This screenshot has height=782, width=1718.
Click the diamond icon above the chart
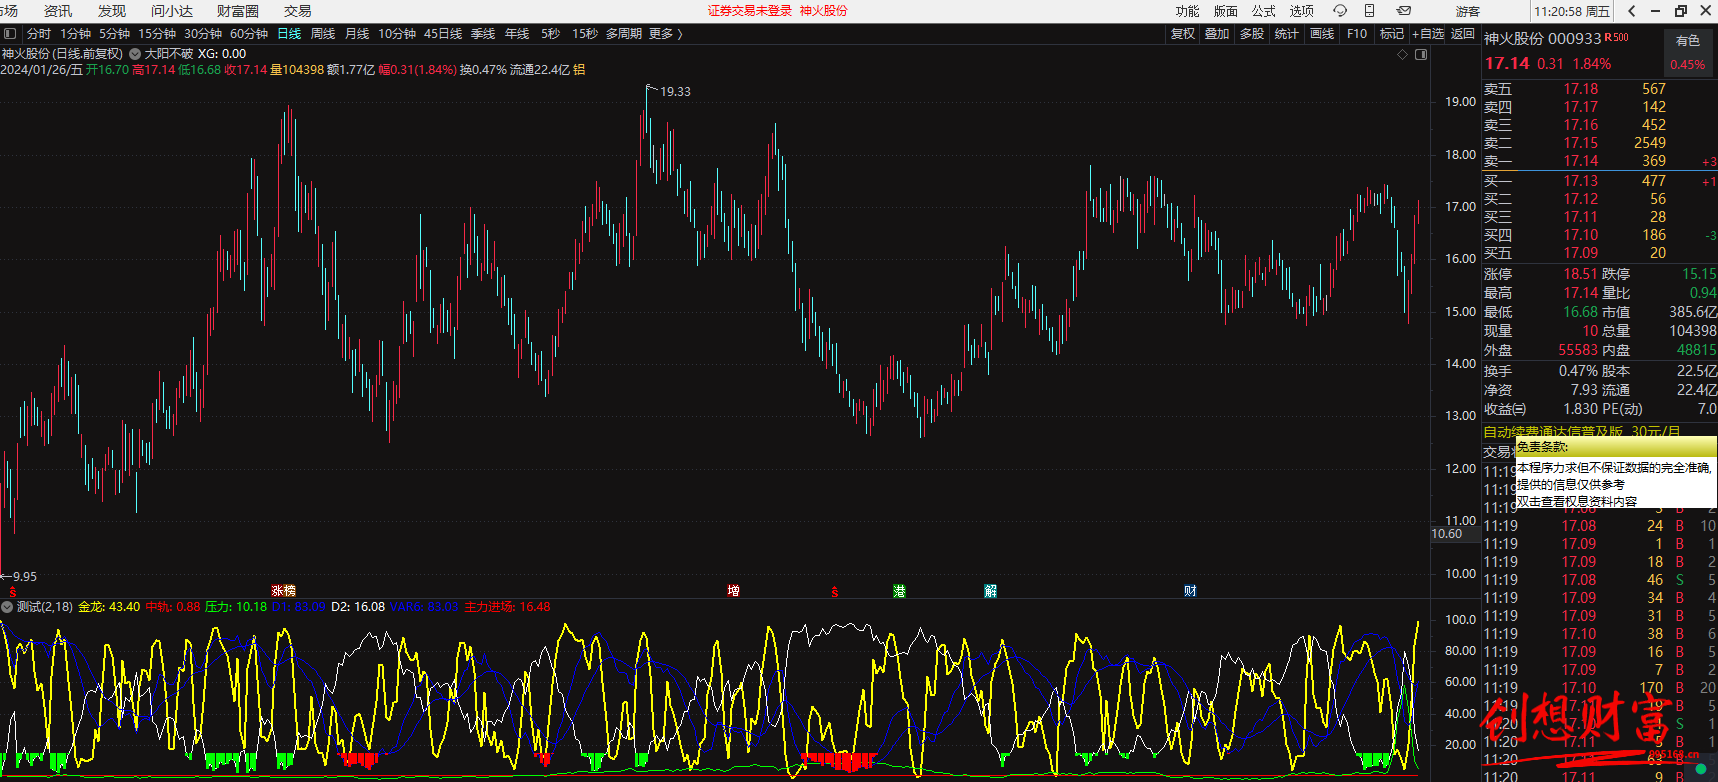coord(1402,55)
